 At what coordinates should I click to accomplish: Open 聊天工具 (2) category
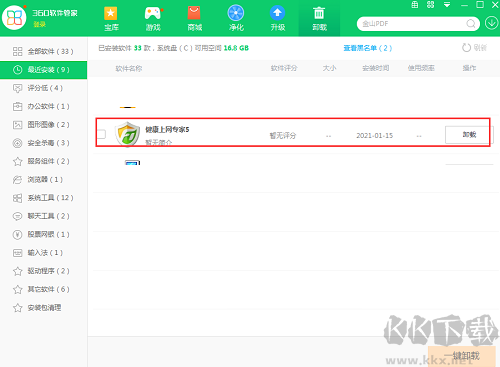[43, 216]
